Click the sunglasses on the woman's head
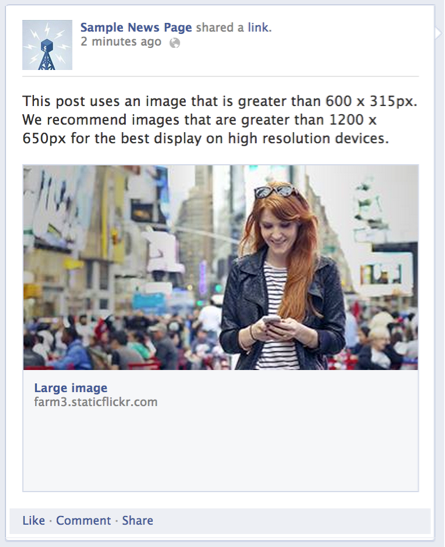 (x=276, y=191)
